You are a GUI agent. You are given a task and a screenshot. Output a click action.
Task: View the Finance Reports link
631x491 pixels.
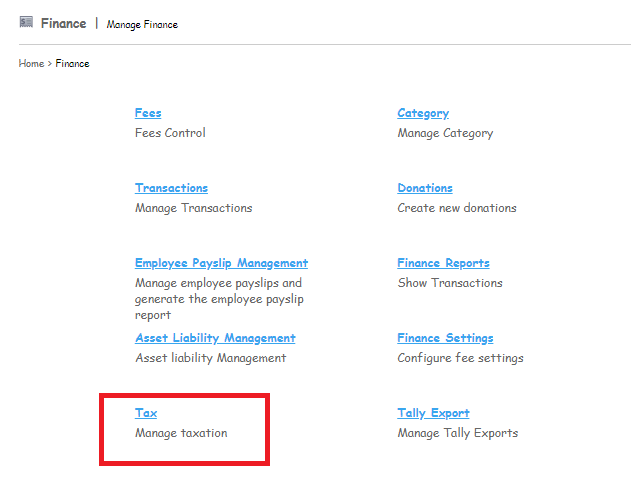point(443,263)
